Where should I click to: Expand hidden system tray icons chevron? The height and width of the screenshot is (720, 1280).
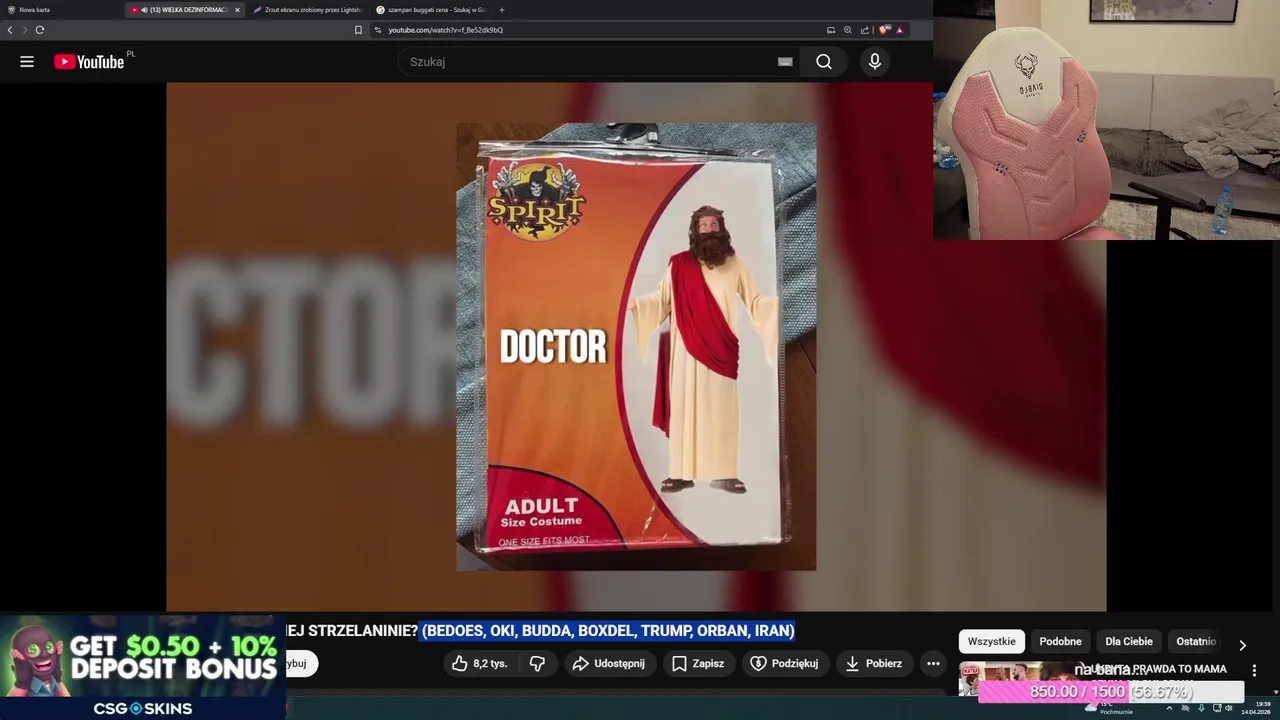pos(1169,708)
